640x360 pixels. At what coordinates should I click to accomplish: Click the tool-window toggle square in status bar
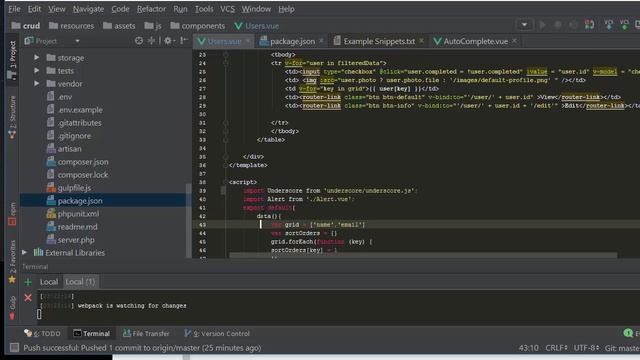pos(14,348)
